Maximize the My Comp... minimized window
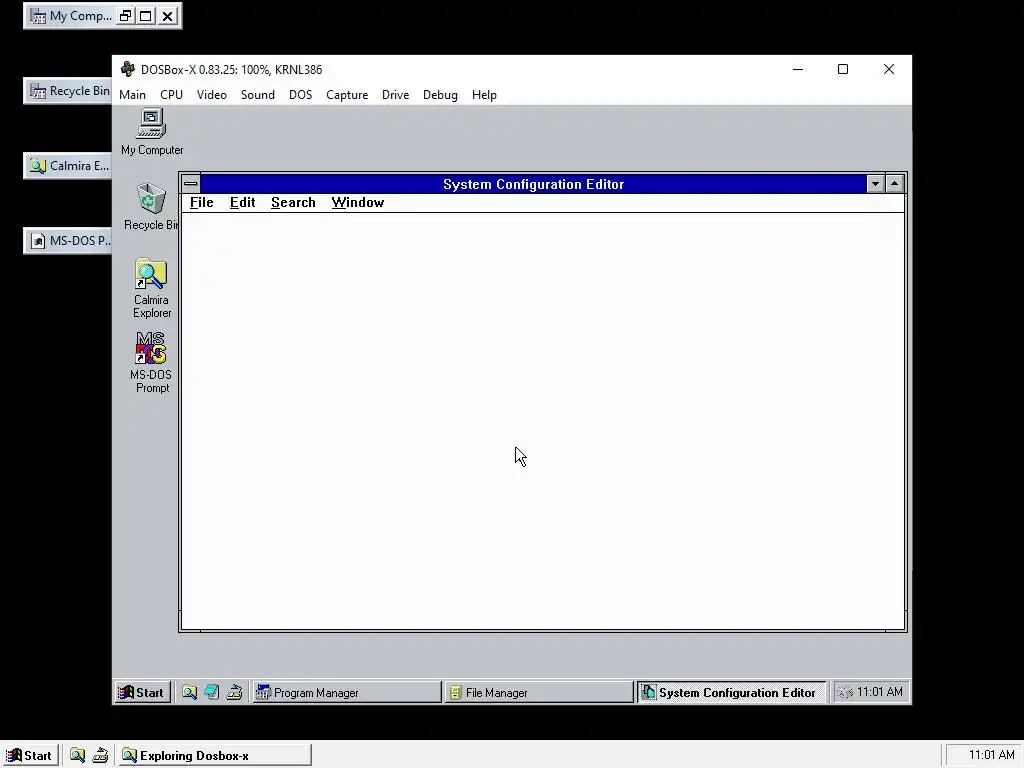 coord(146,16)
